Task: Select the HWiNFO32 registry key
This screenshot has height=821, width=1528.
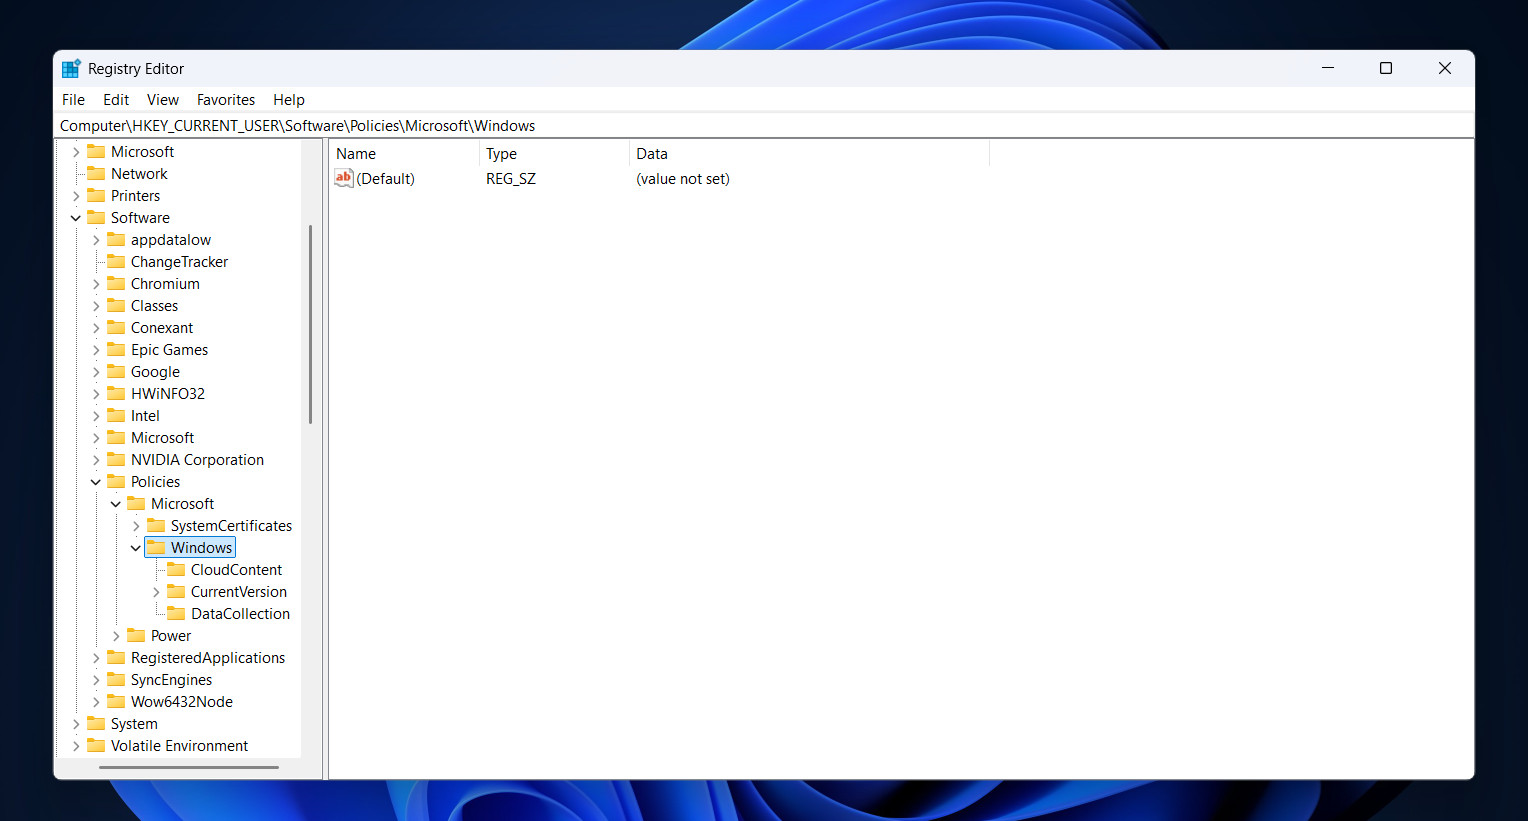Action: click(x=167, y=393)
